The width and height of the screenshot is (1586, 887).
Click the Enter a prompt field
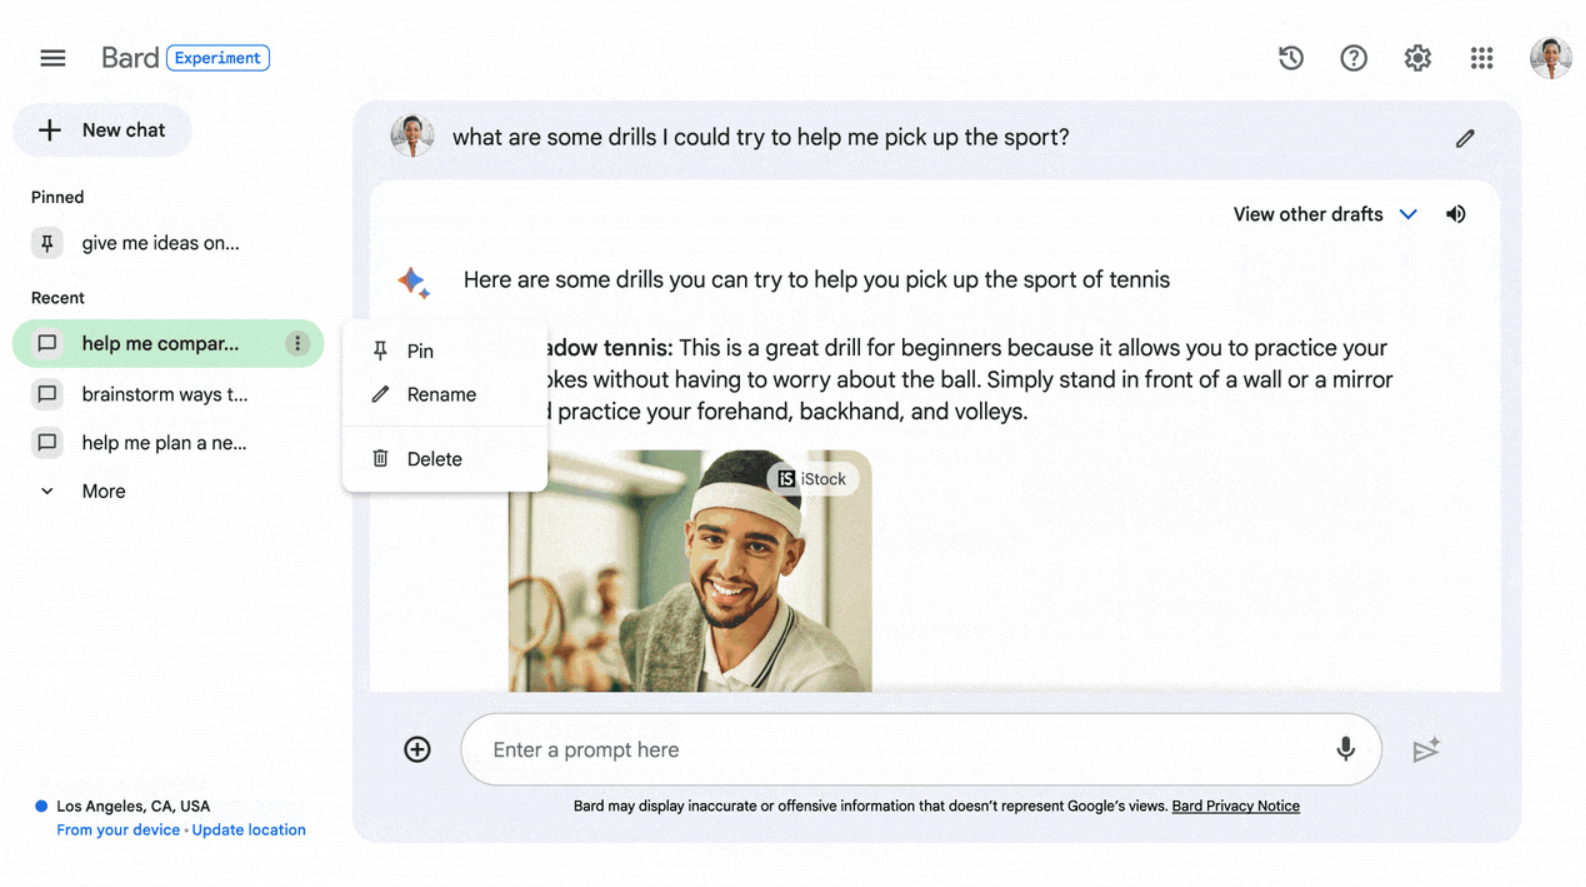[x=900, y=749]
